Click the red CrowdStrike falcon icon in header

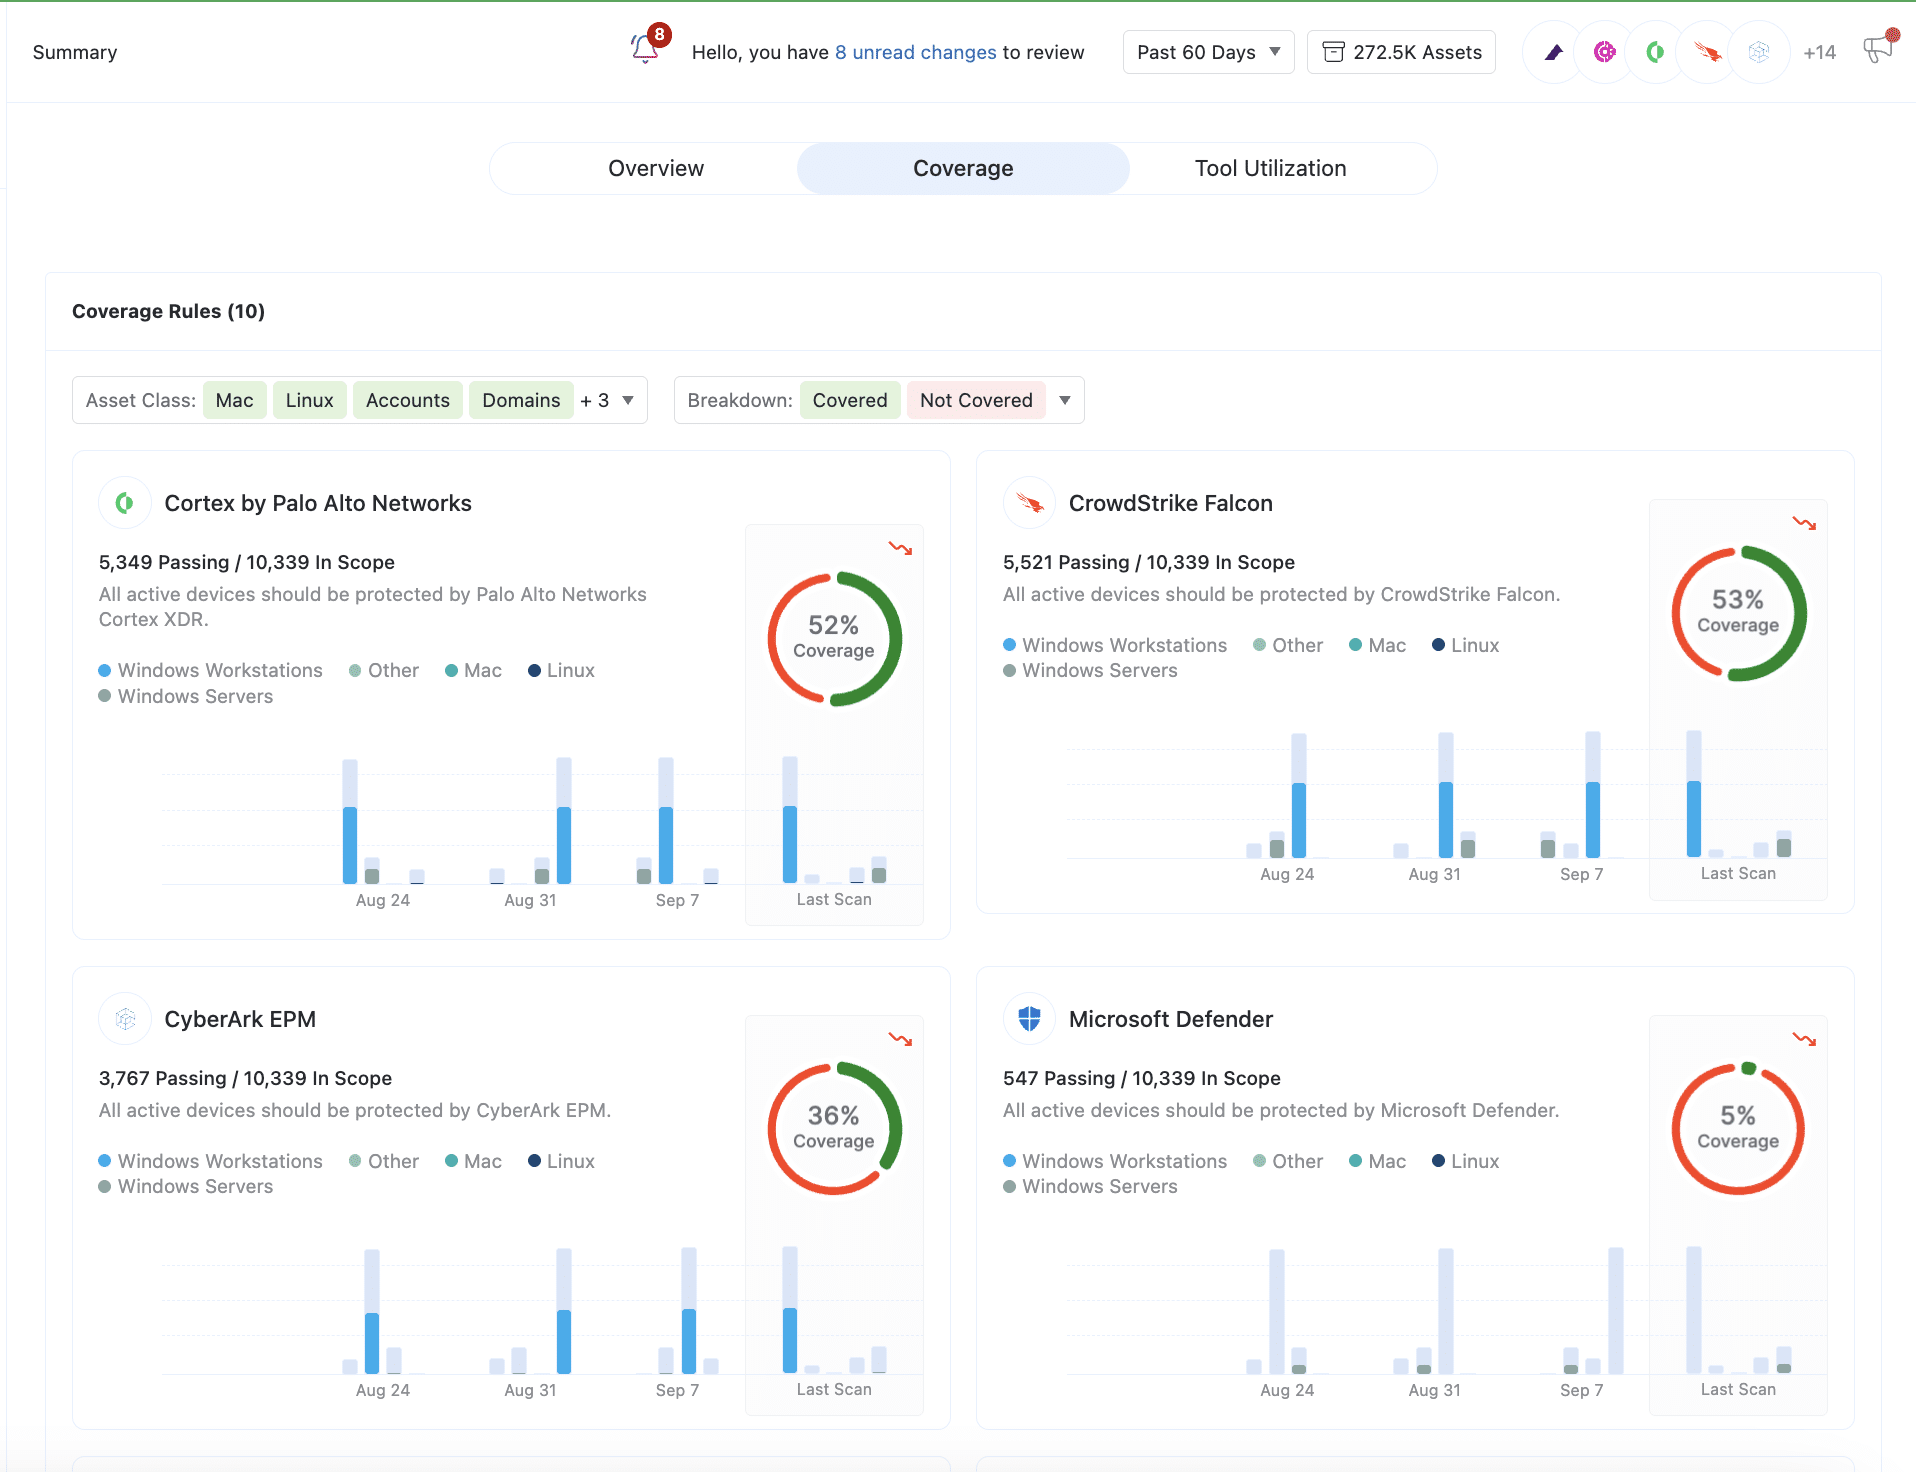1708,52
